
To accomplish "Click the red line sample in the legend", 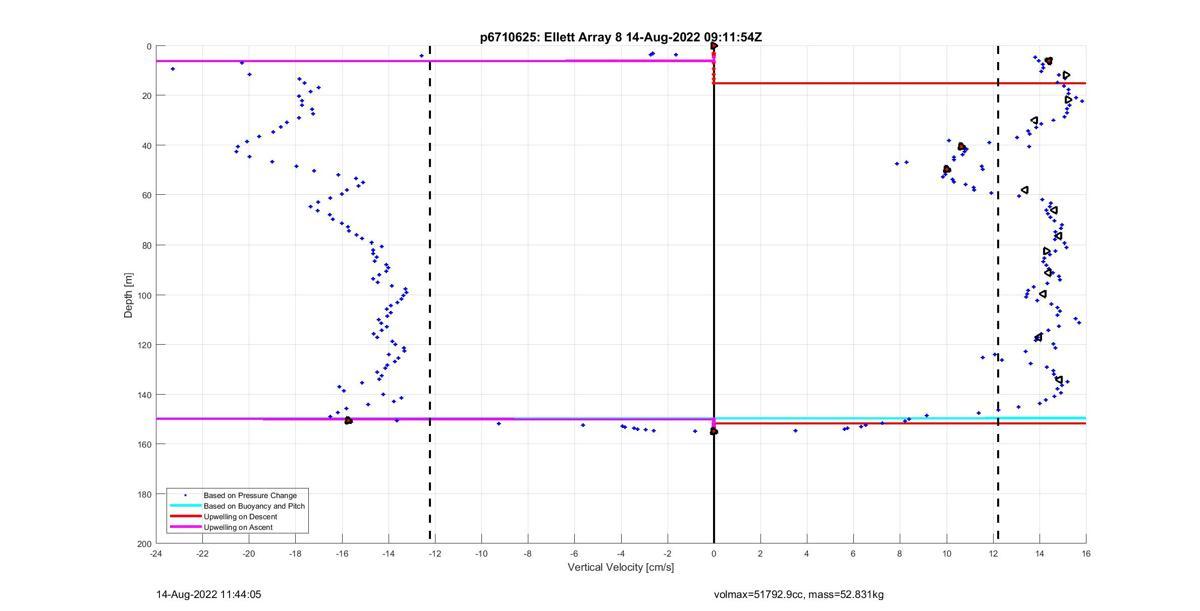I will point(185,516).
